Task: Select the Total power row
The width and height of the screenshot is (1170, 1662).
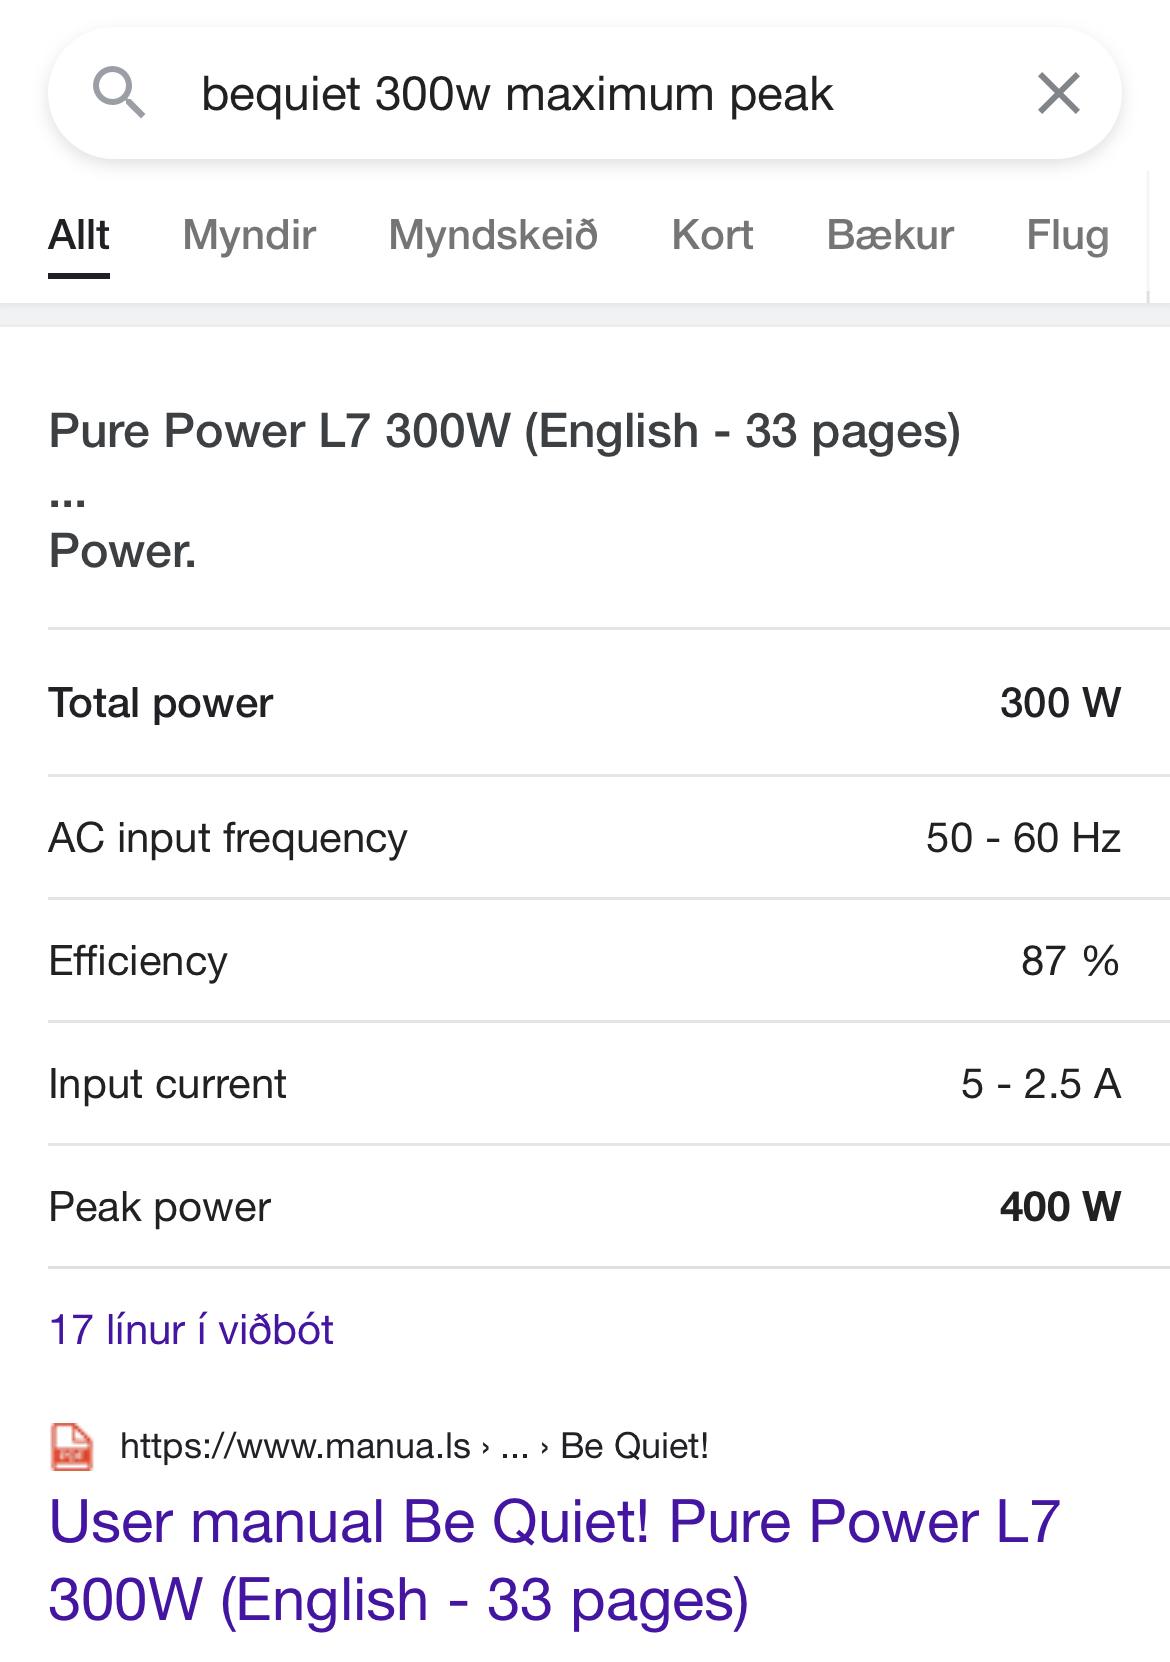Action: pos(585,703)
